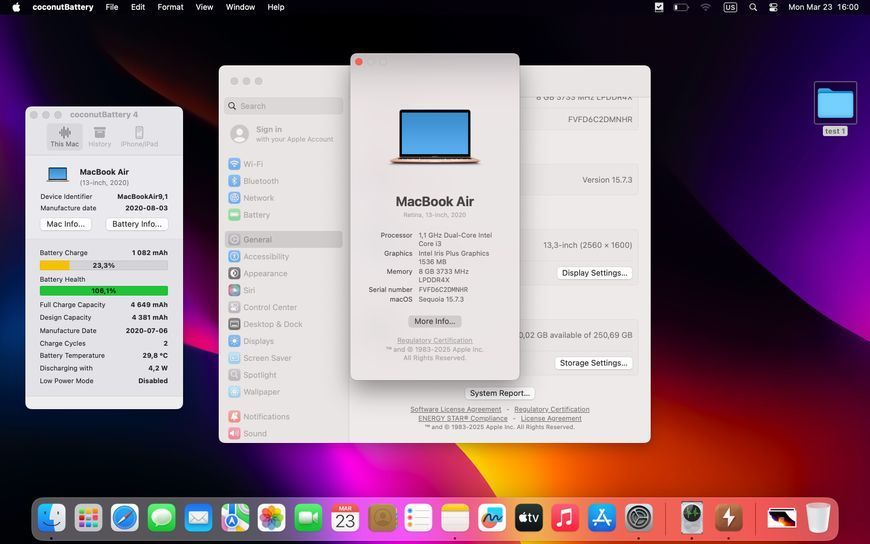
Task: Open the coconutBattery app menu
Action: click(x=63, y=7)
